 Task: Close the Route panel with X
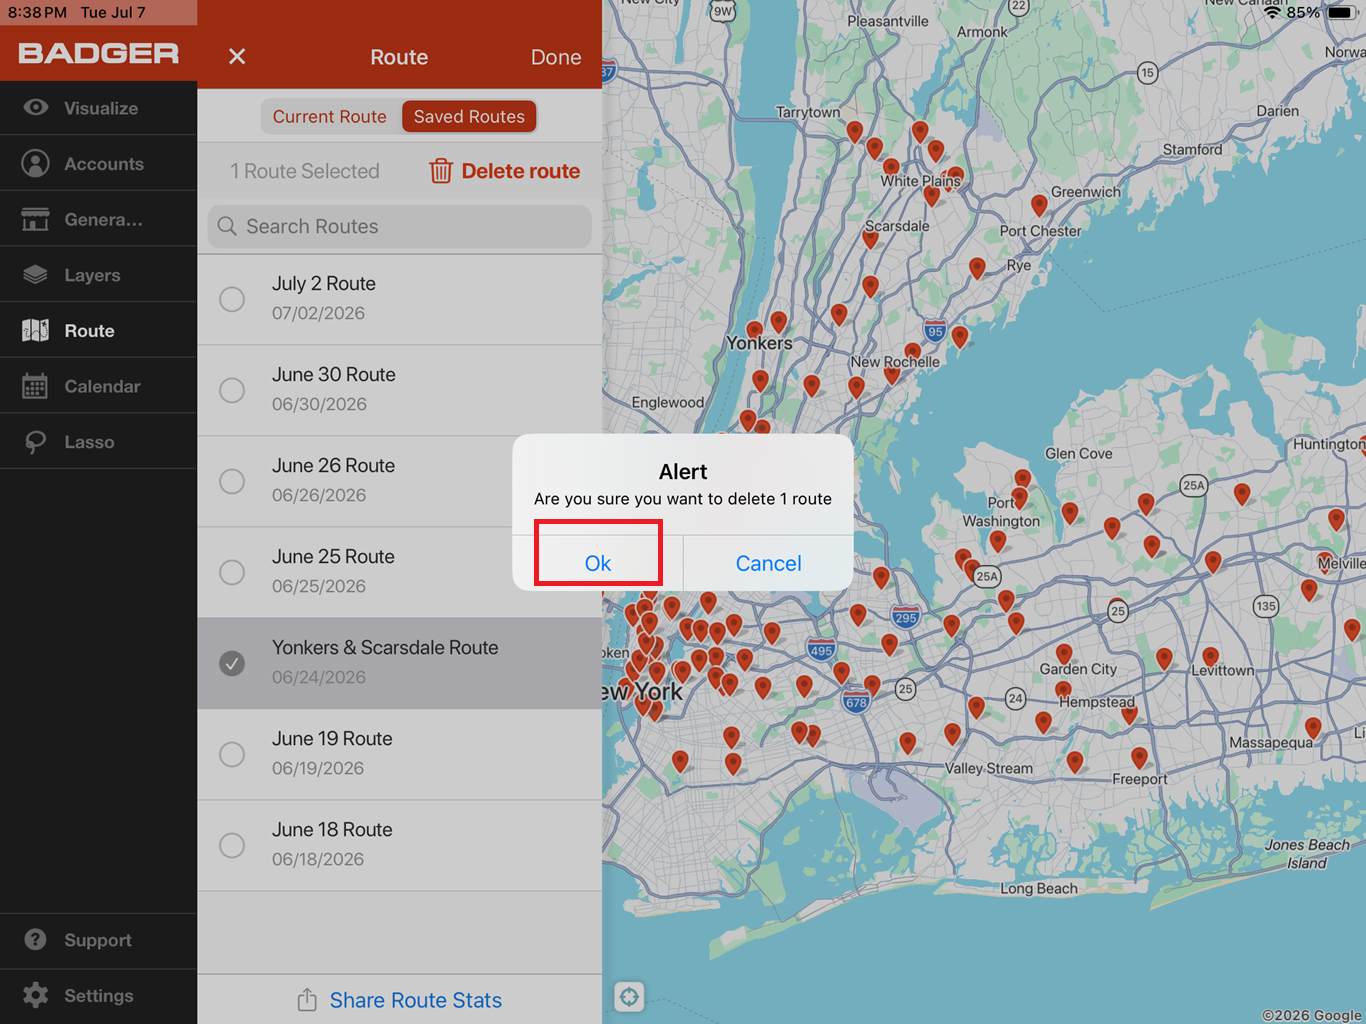pyautogui.click(x=237, y=57)
